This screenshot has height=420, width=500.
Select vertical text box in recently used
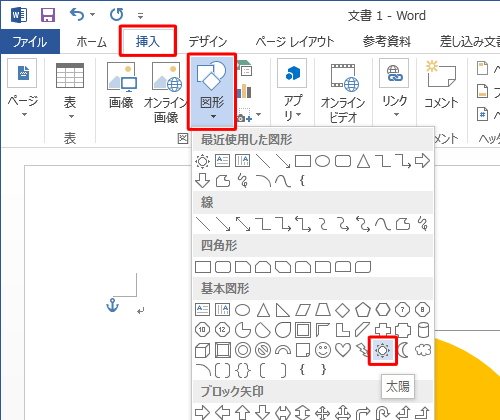(242, 161)
